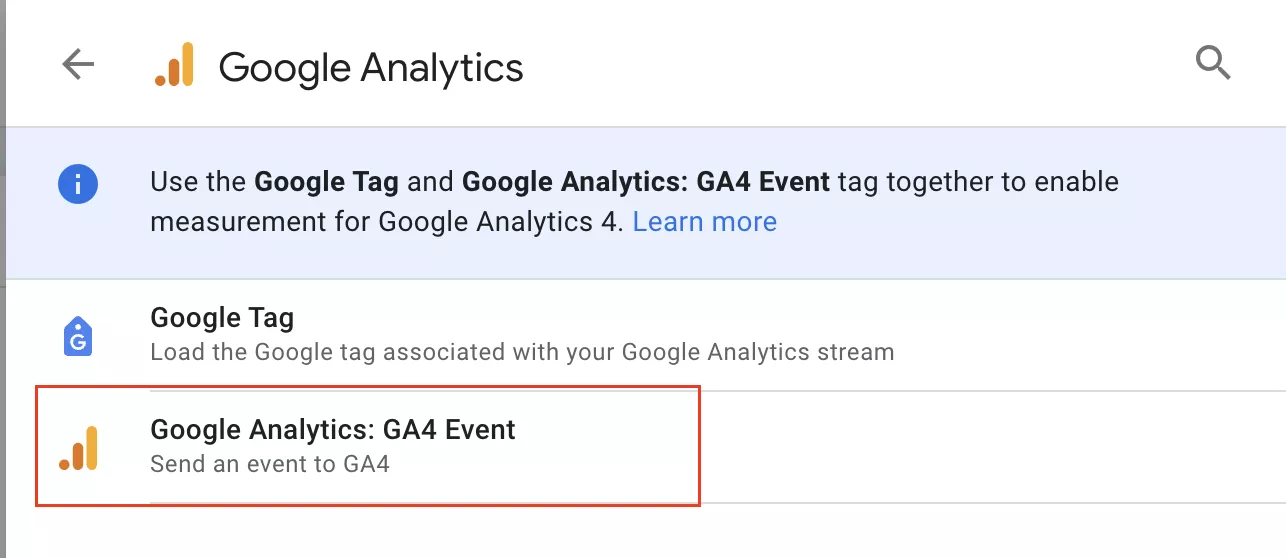Screen dimensions: 1286x558
Task: Click the 'Send an event to GA4' subtitle
Action: coord(270,464)
